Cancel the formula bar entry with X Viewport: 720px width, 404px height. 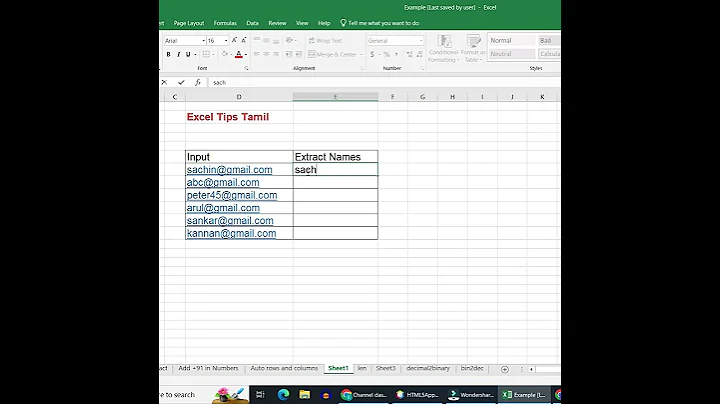(164, 82)
